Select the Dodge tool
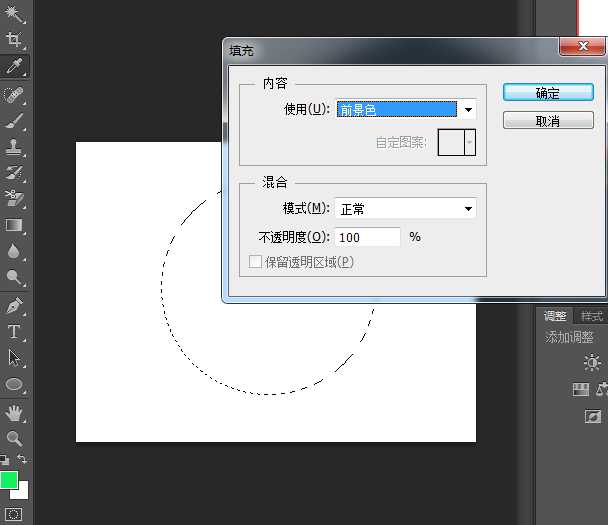Viewport: 608px width, 525px height. [14, 277]
